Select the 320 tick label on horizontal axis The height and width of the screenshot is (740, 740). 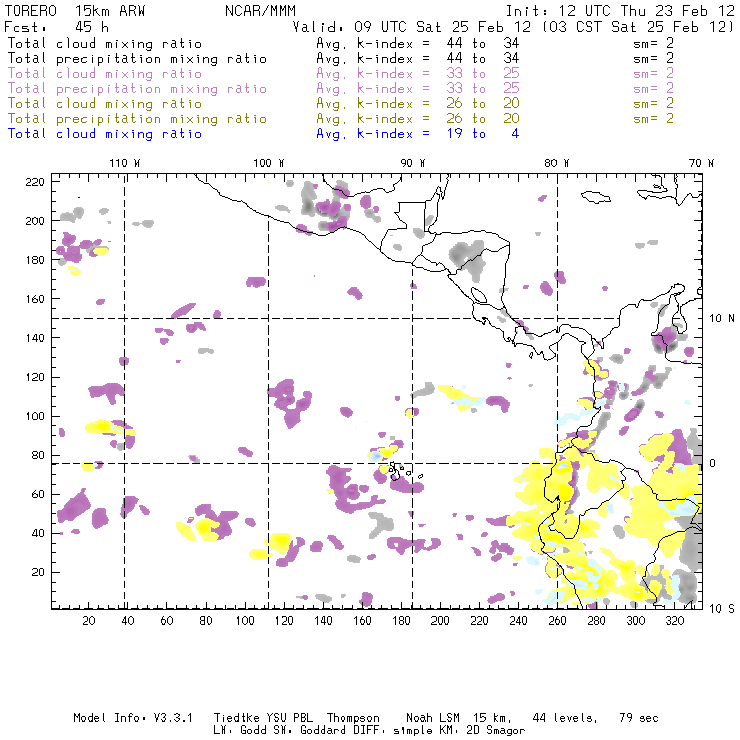pos(675,621)
